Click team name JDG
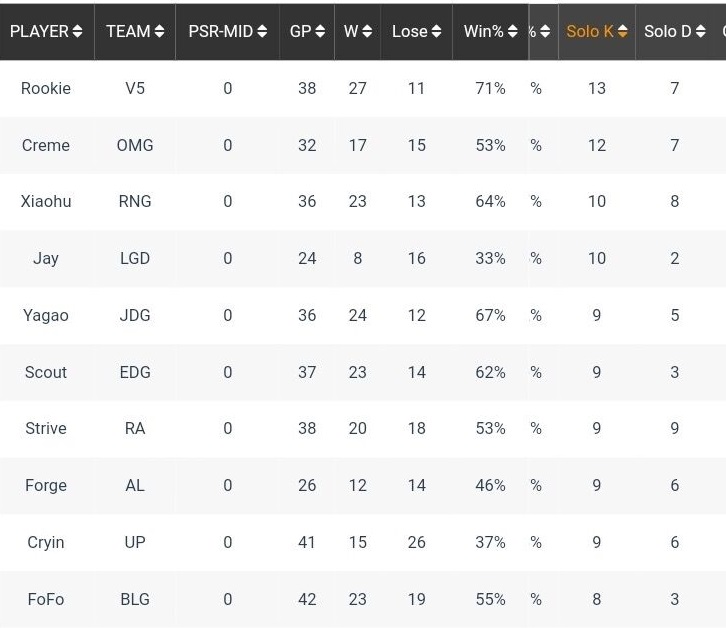The height and width of the screenshot is (628, 726). point(135,315)
